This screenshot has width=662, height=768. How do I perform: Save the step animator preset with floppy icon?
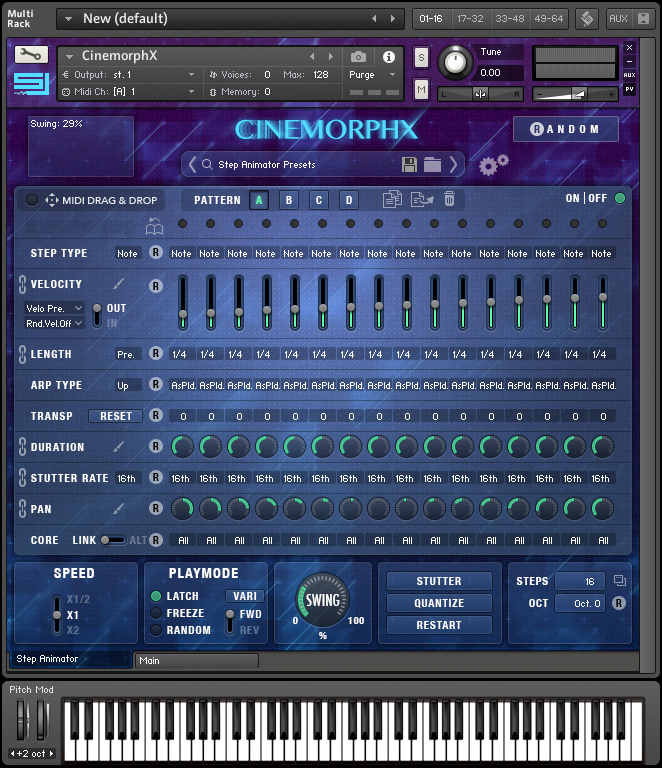coord(409,165)
